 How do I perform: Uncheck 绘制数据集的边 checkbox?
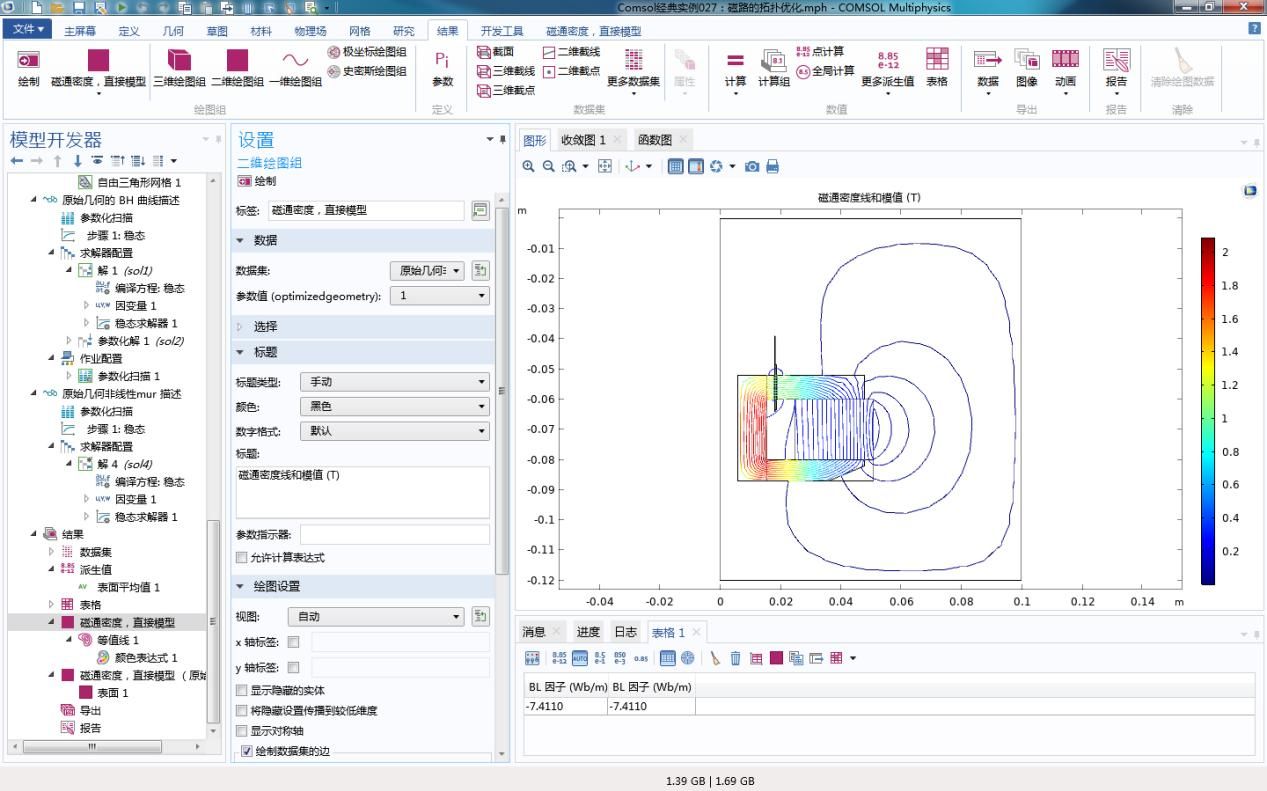pyautogui.click(x=246, y=751)
